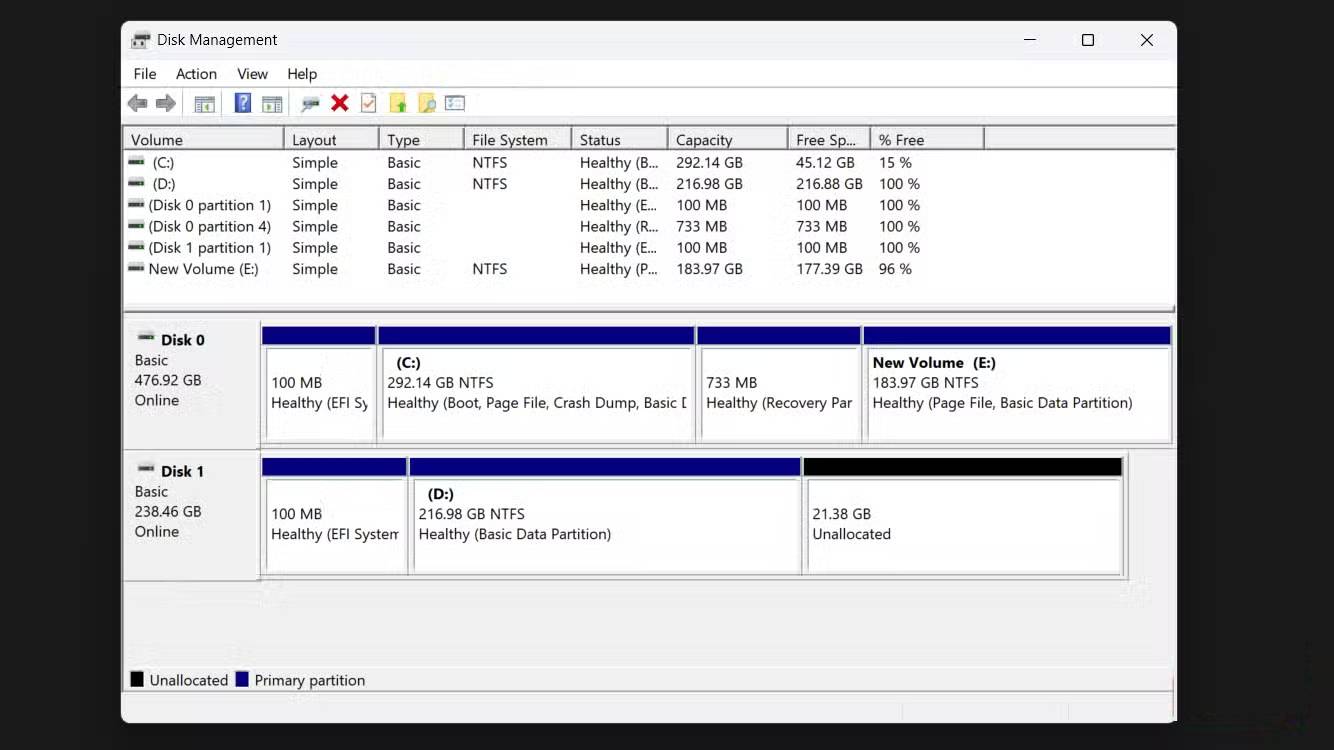This screenshot has width=1334, height=750.
Task: Open Help using the question mark toolbar icon
Action: pos(242,103)
